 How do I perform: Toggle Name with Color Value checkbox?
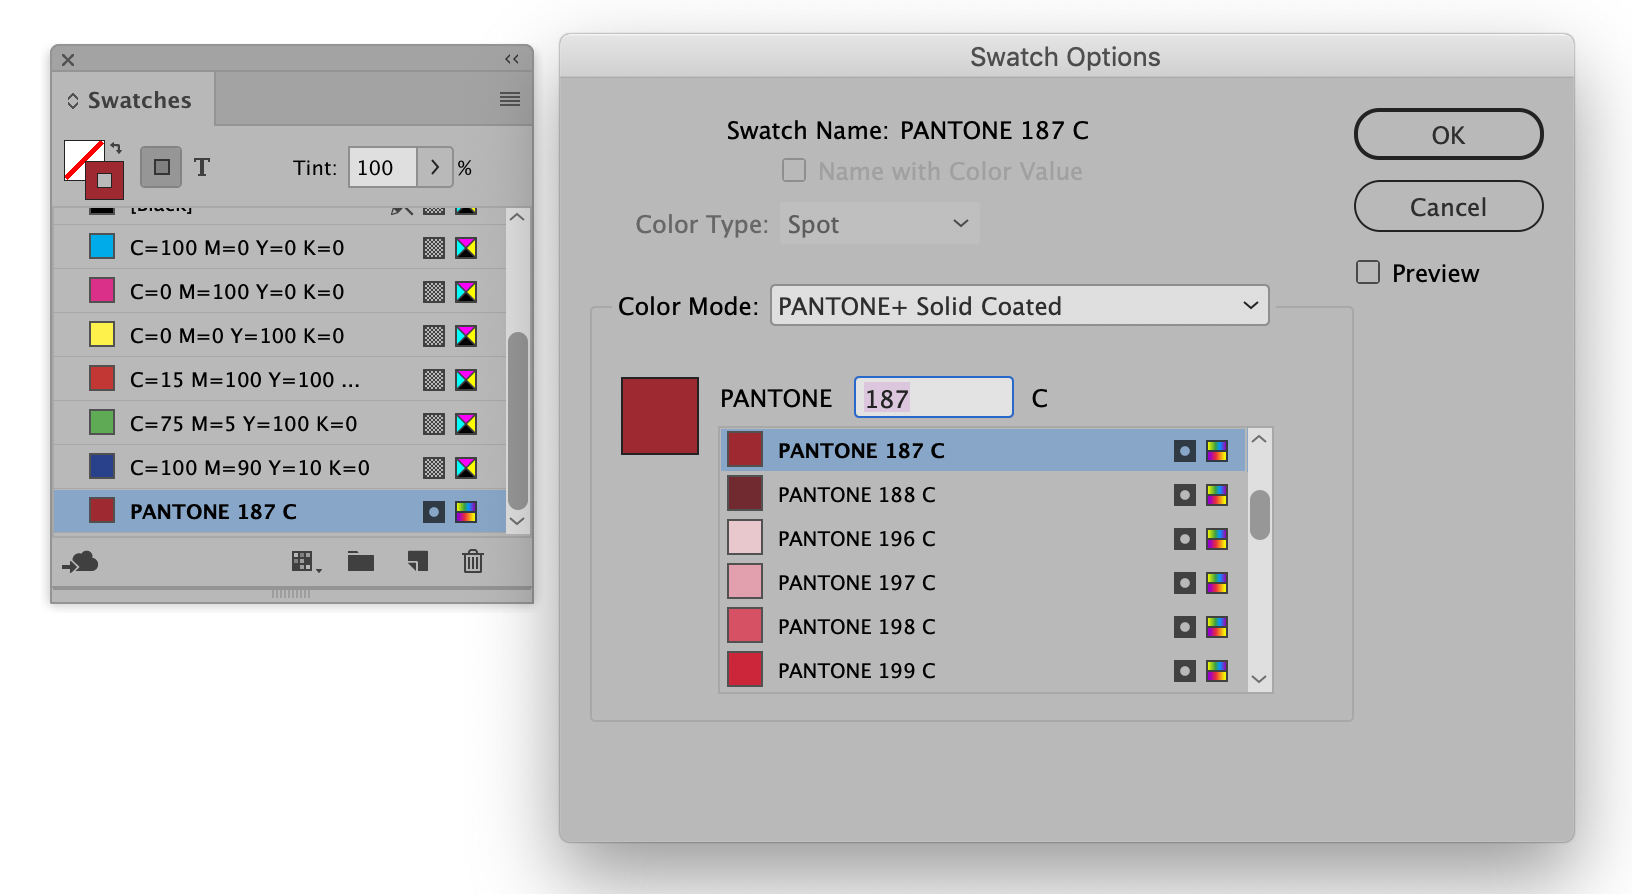pos(794,170)
